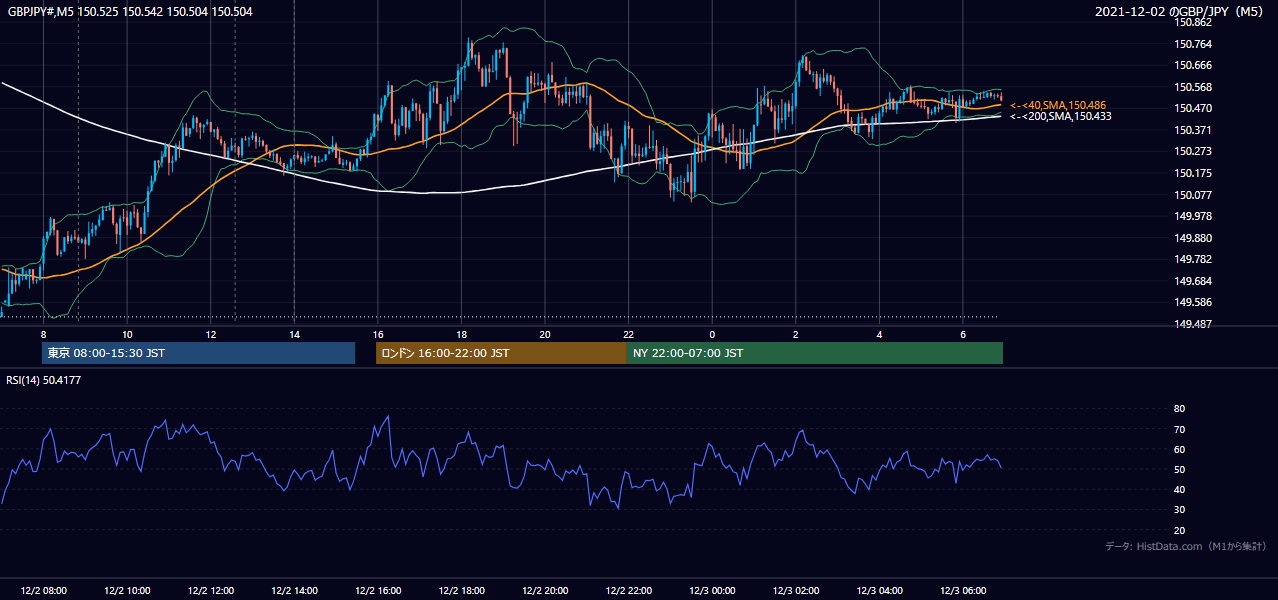1278x600 pixels.
Task: Click the 200 SMA label showing 150.433
Action: click(1061, 117)
